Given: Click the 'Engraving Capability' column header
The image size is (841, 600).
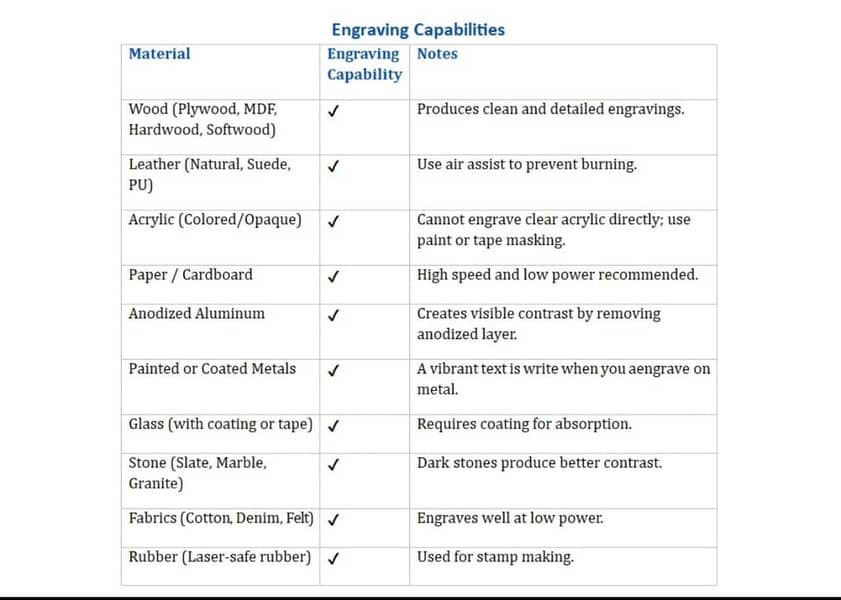Looking at the screenshot, I should click(364, 64).
